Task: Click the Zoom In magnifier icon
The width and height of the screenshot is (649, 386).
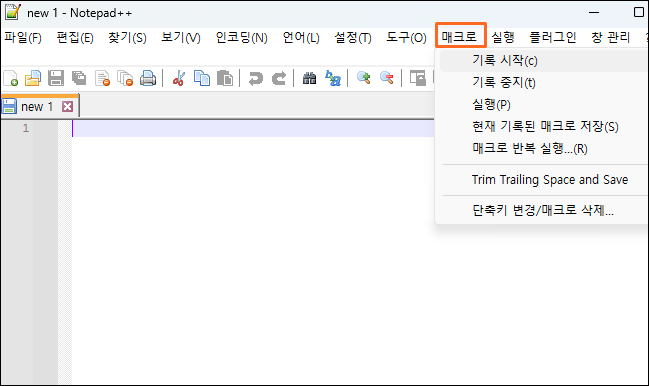Action: pos(363,78)
